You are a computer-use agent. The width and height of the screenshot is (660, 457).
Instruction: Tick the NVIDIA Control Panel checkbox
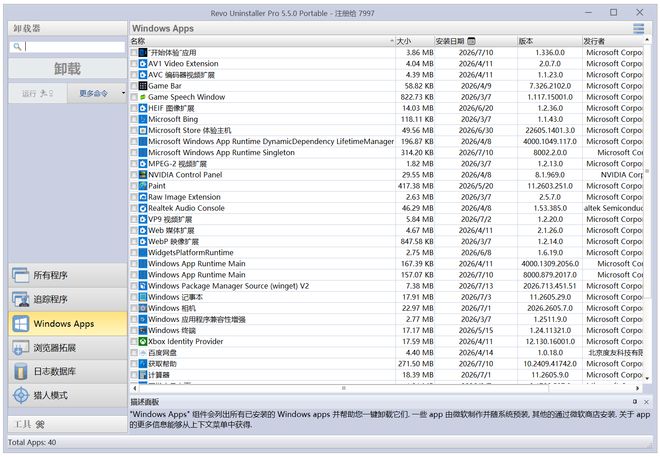134,175
